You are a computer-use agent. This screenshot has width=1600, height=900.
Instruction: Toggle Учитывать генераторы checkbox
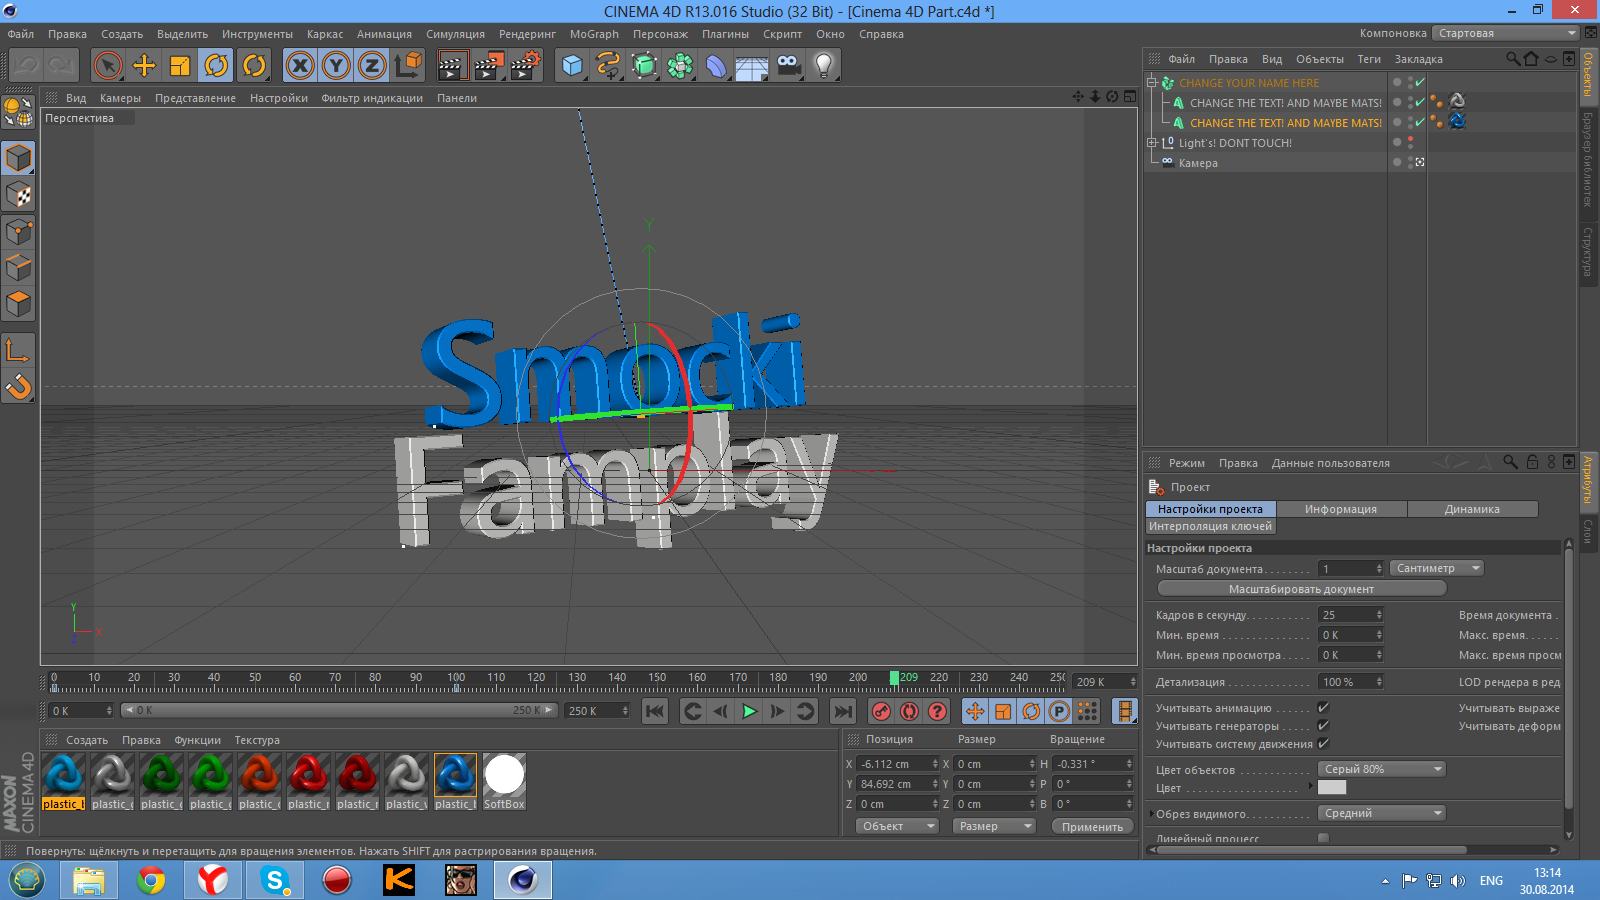[x=1323, y=726]
